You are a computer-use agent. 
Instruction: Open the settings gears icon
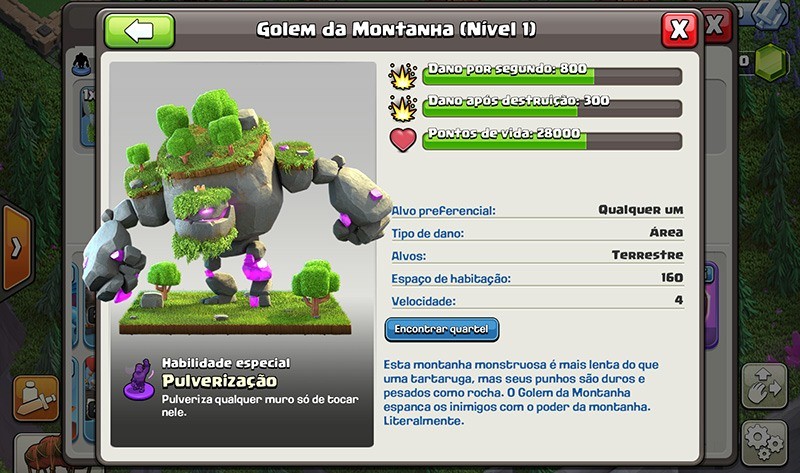764,443
